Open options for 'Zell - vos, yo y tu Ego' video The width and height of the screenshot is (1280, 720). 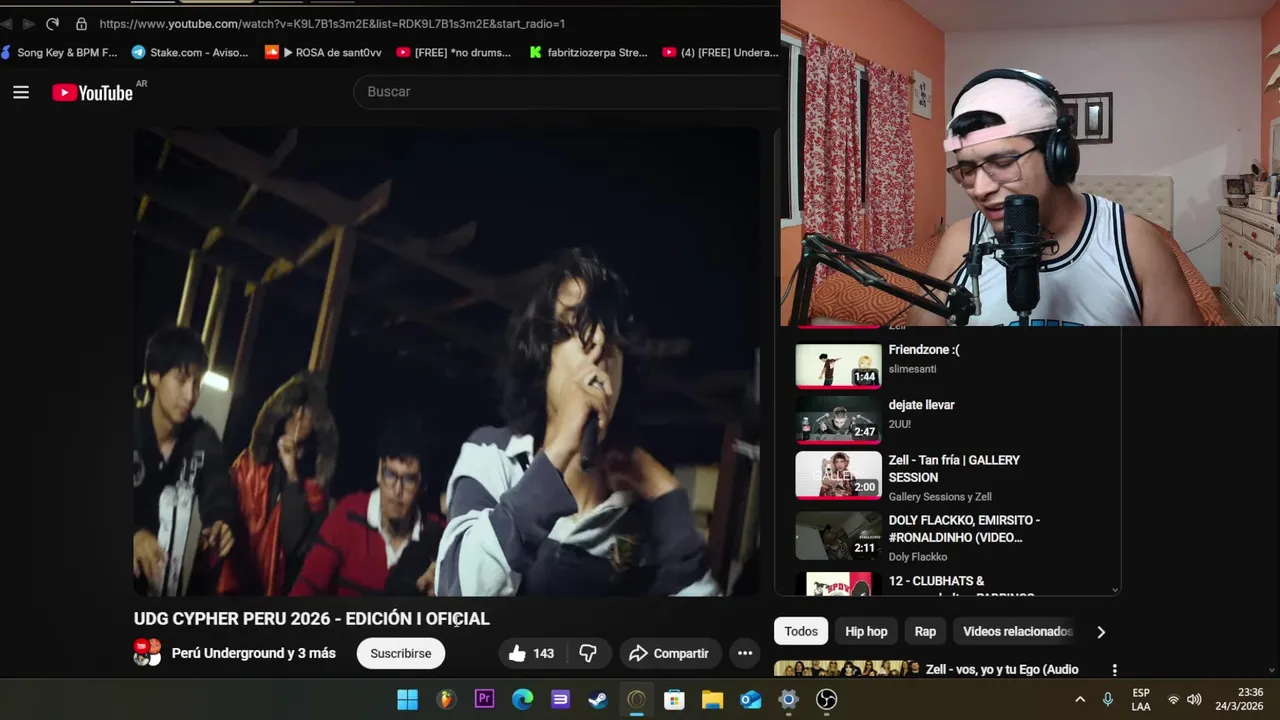click(1114, 670)
